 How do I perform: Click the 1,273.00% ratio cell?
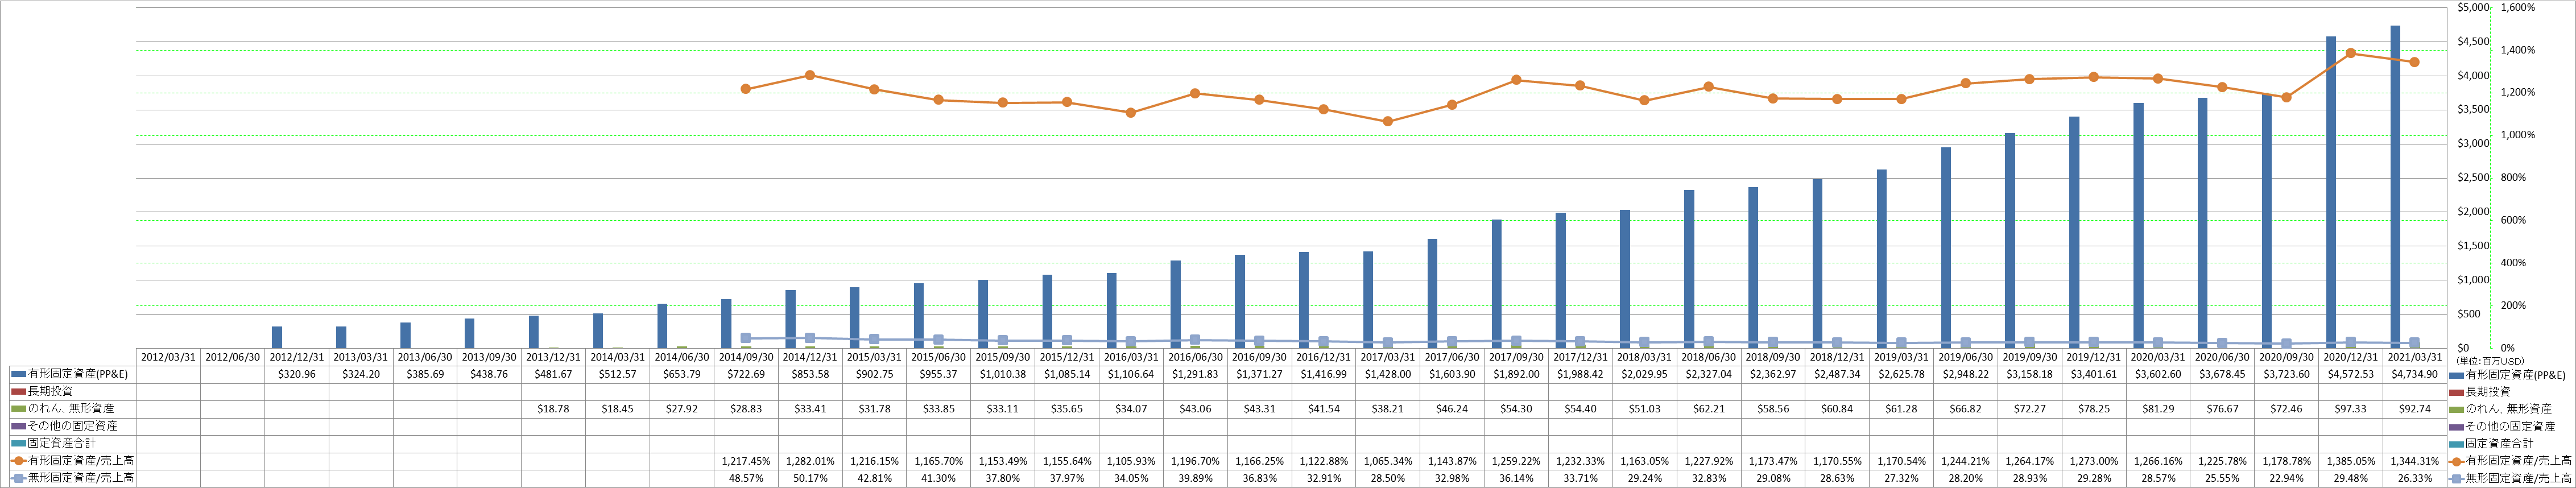pyautogui.click(x=2094, y=461)
